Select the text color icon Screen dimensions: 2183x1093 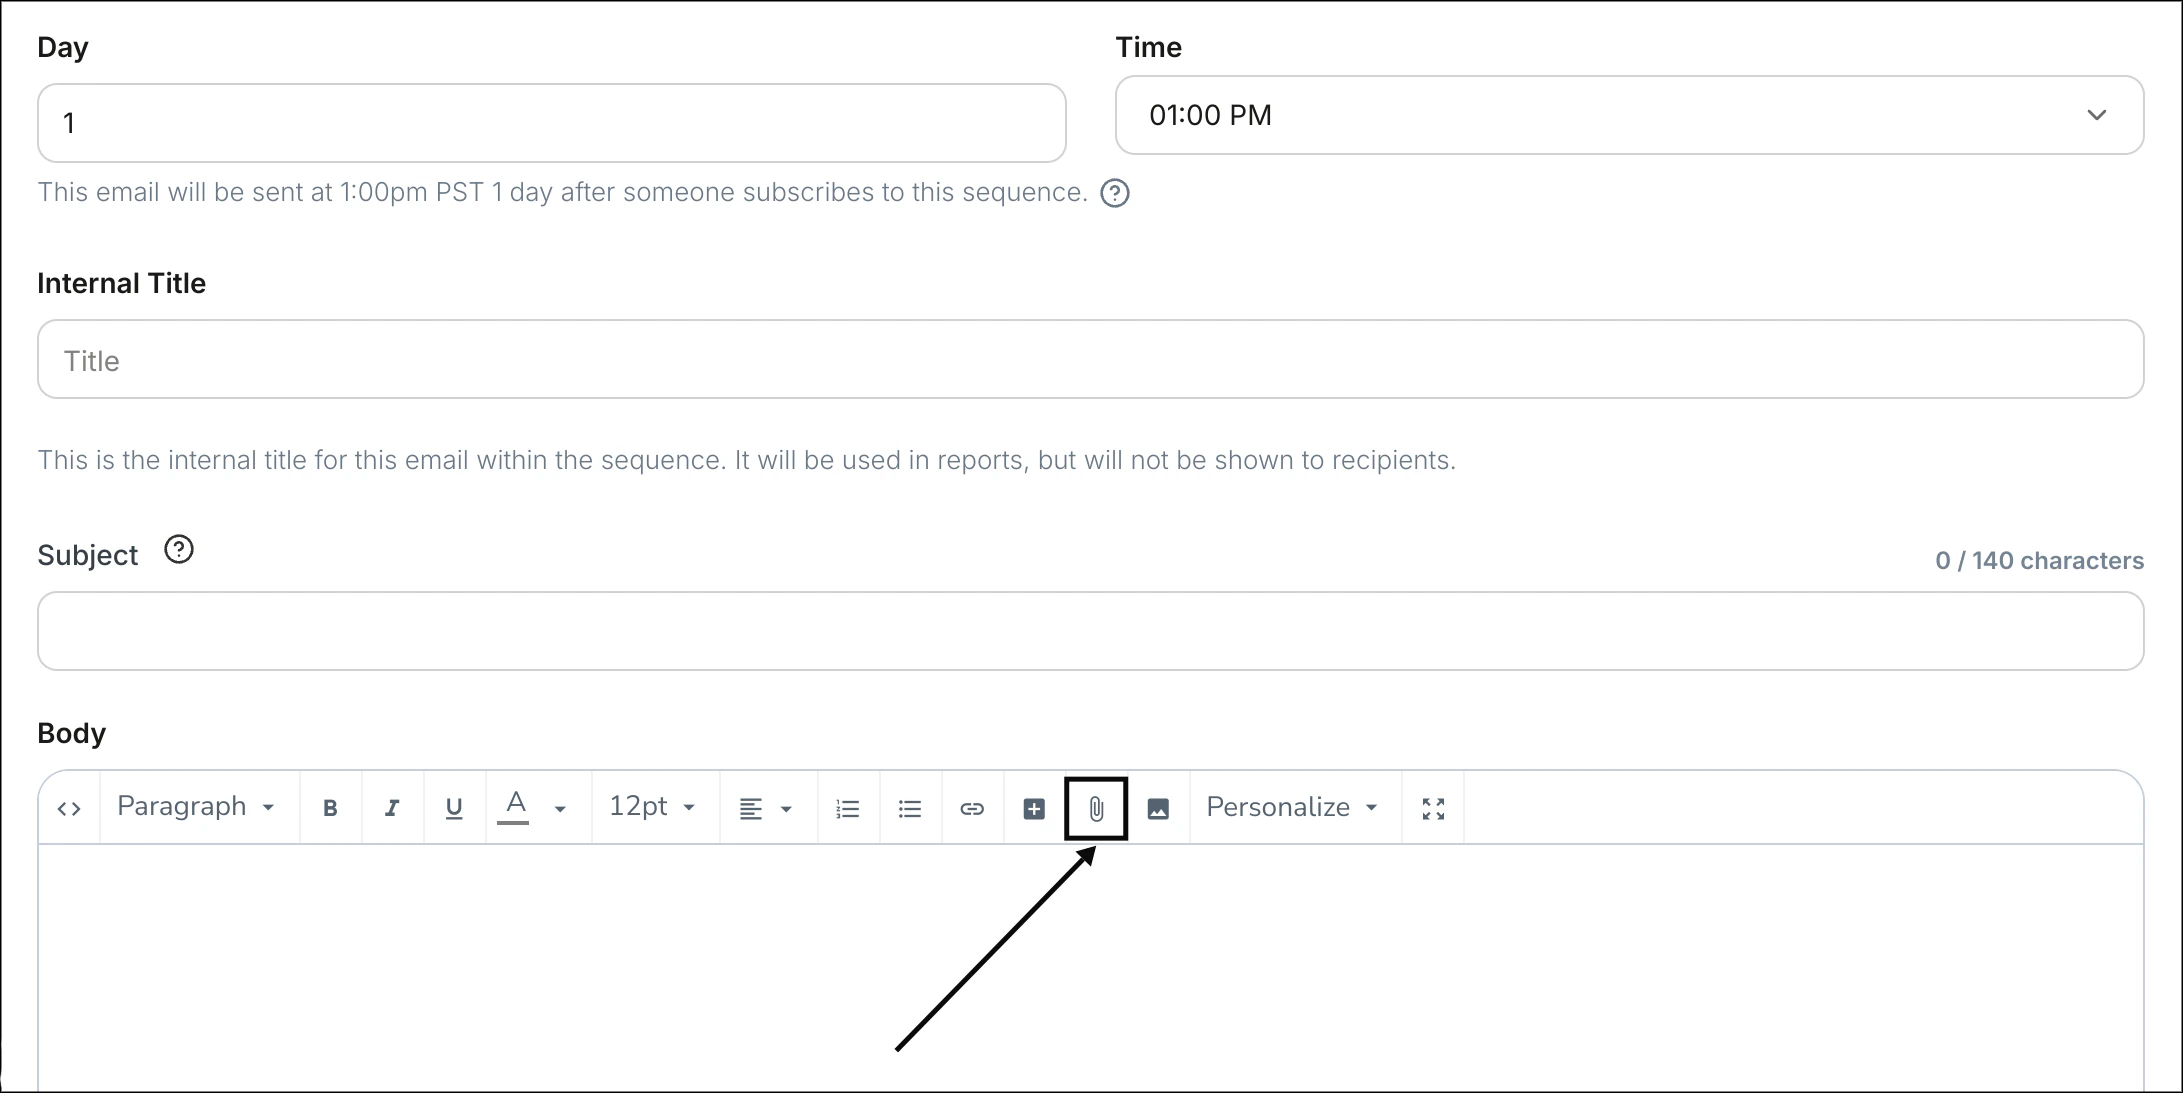click(x=514, y=805)
